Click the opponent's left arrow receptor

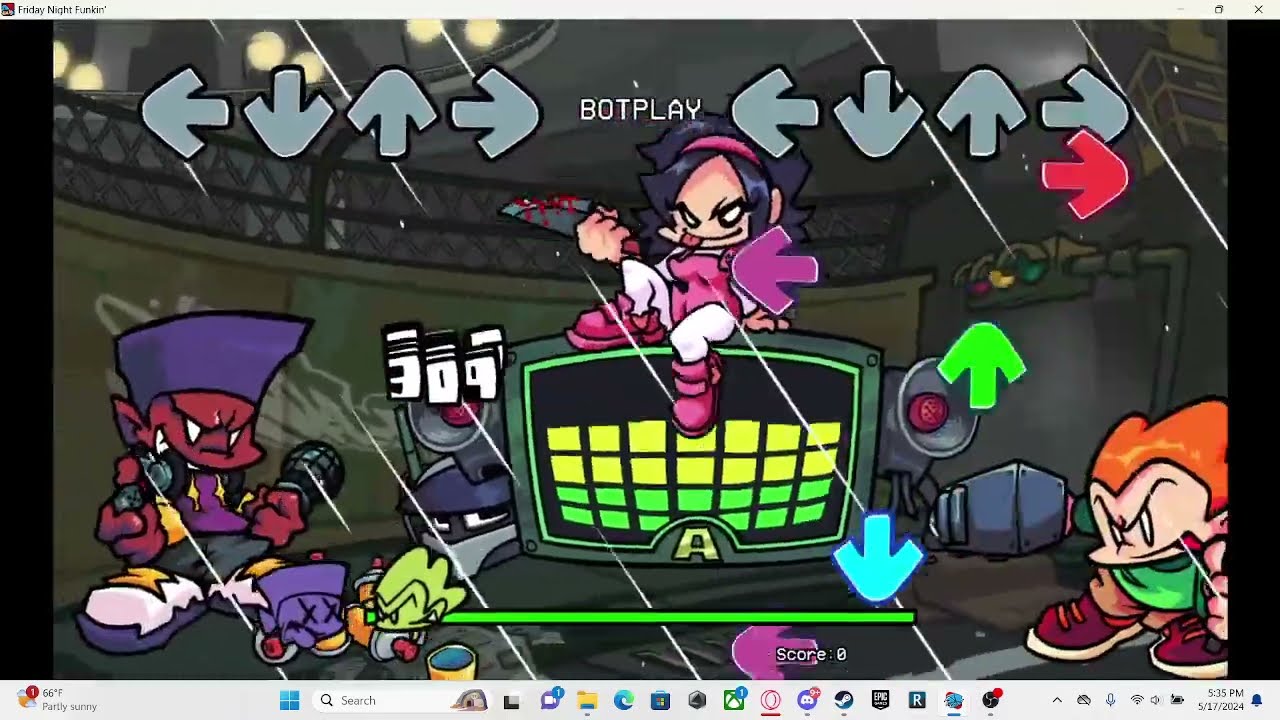pos(185,113)
